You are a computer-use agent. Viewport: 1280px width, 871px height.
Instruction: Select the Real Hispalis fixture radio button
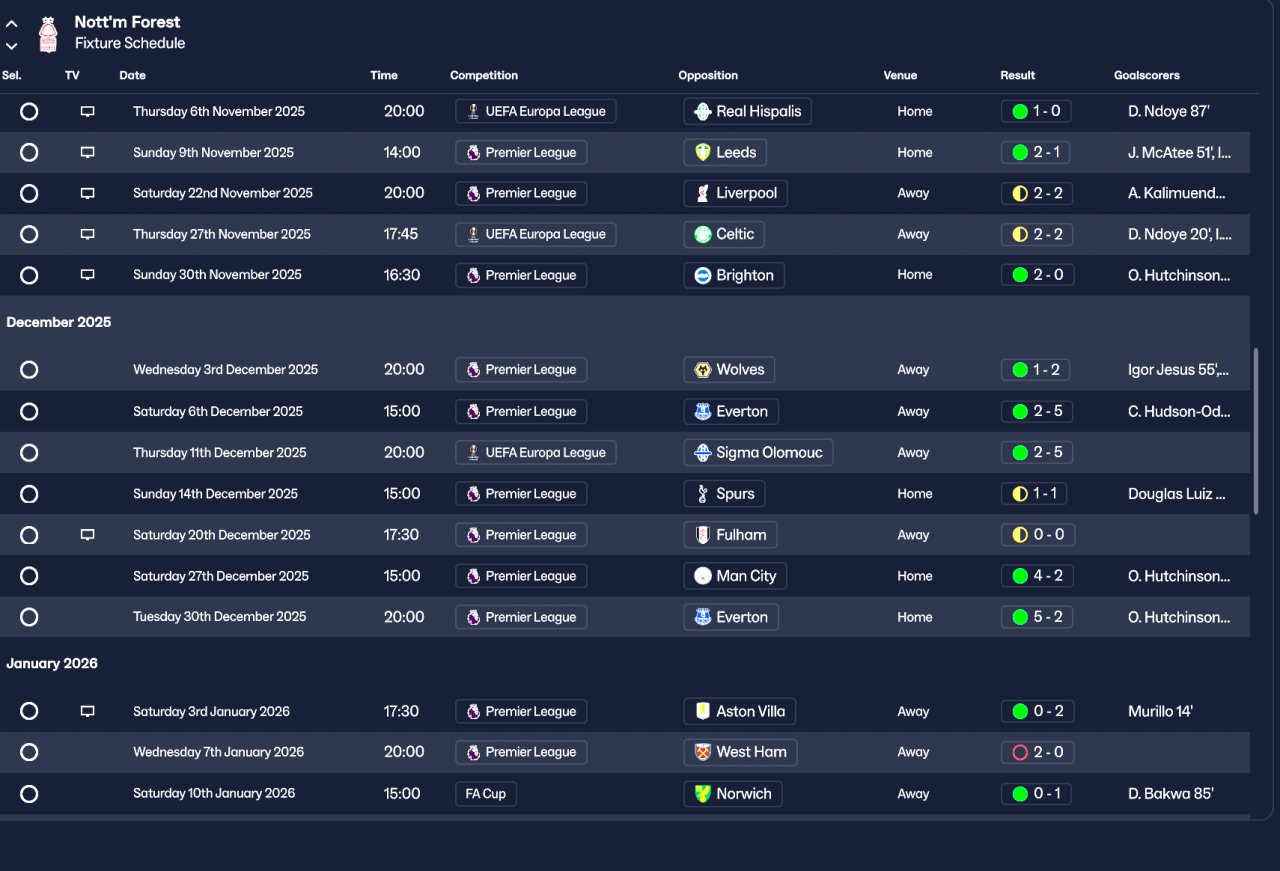pyautogui.click(x=29, y=112)
